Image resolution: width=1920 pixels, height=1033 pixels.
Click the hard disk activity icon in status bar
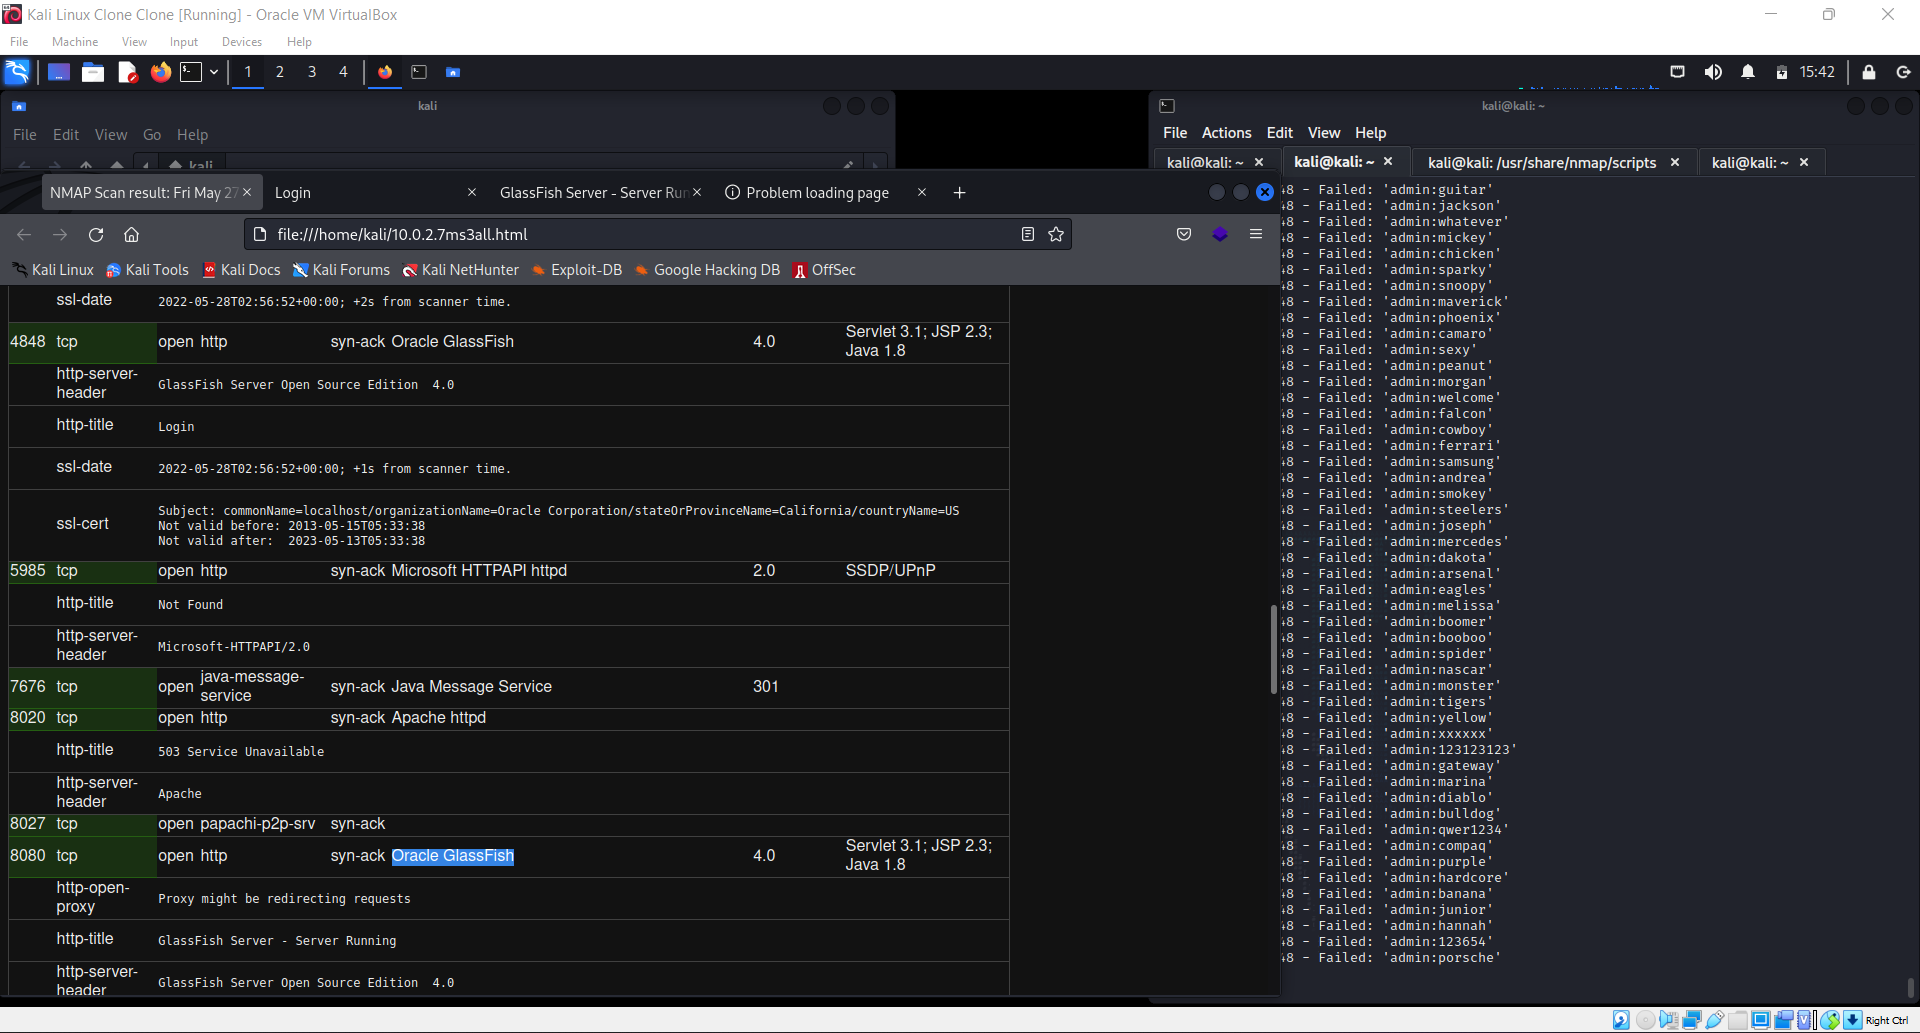coord(1621,1019)
